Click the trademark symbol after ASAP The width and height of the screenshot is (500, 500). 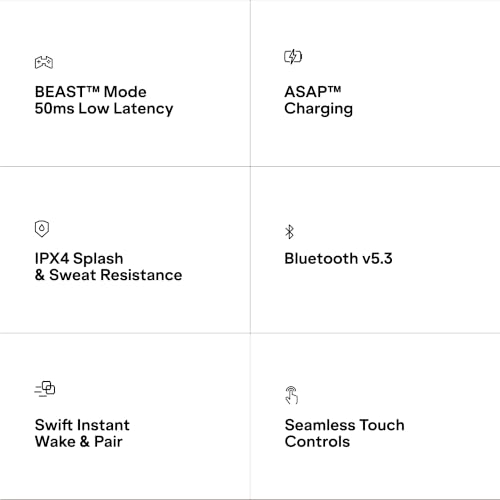point(334,89)
